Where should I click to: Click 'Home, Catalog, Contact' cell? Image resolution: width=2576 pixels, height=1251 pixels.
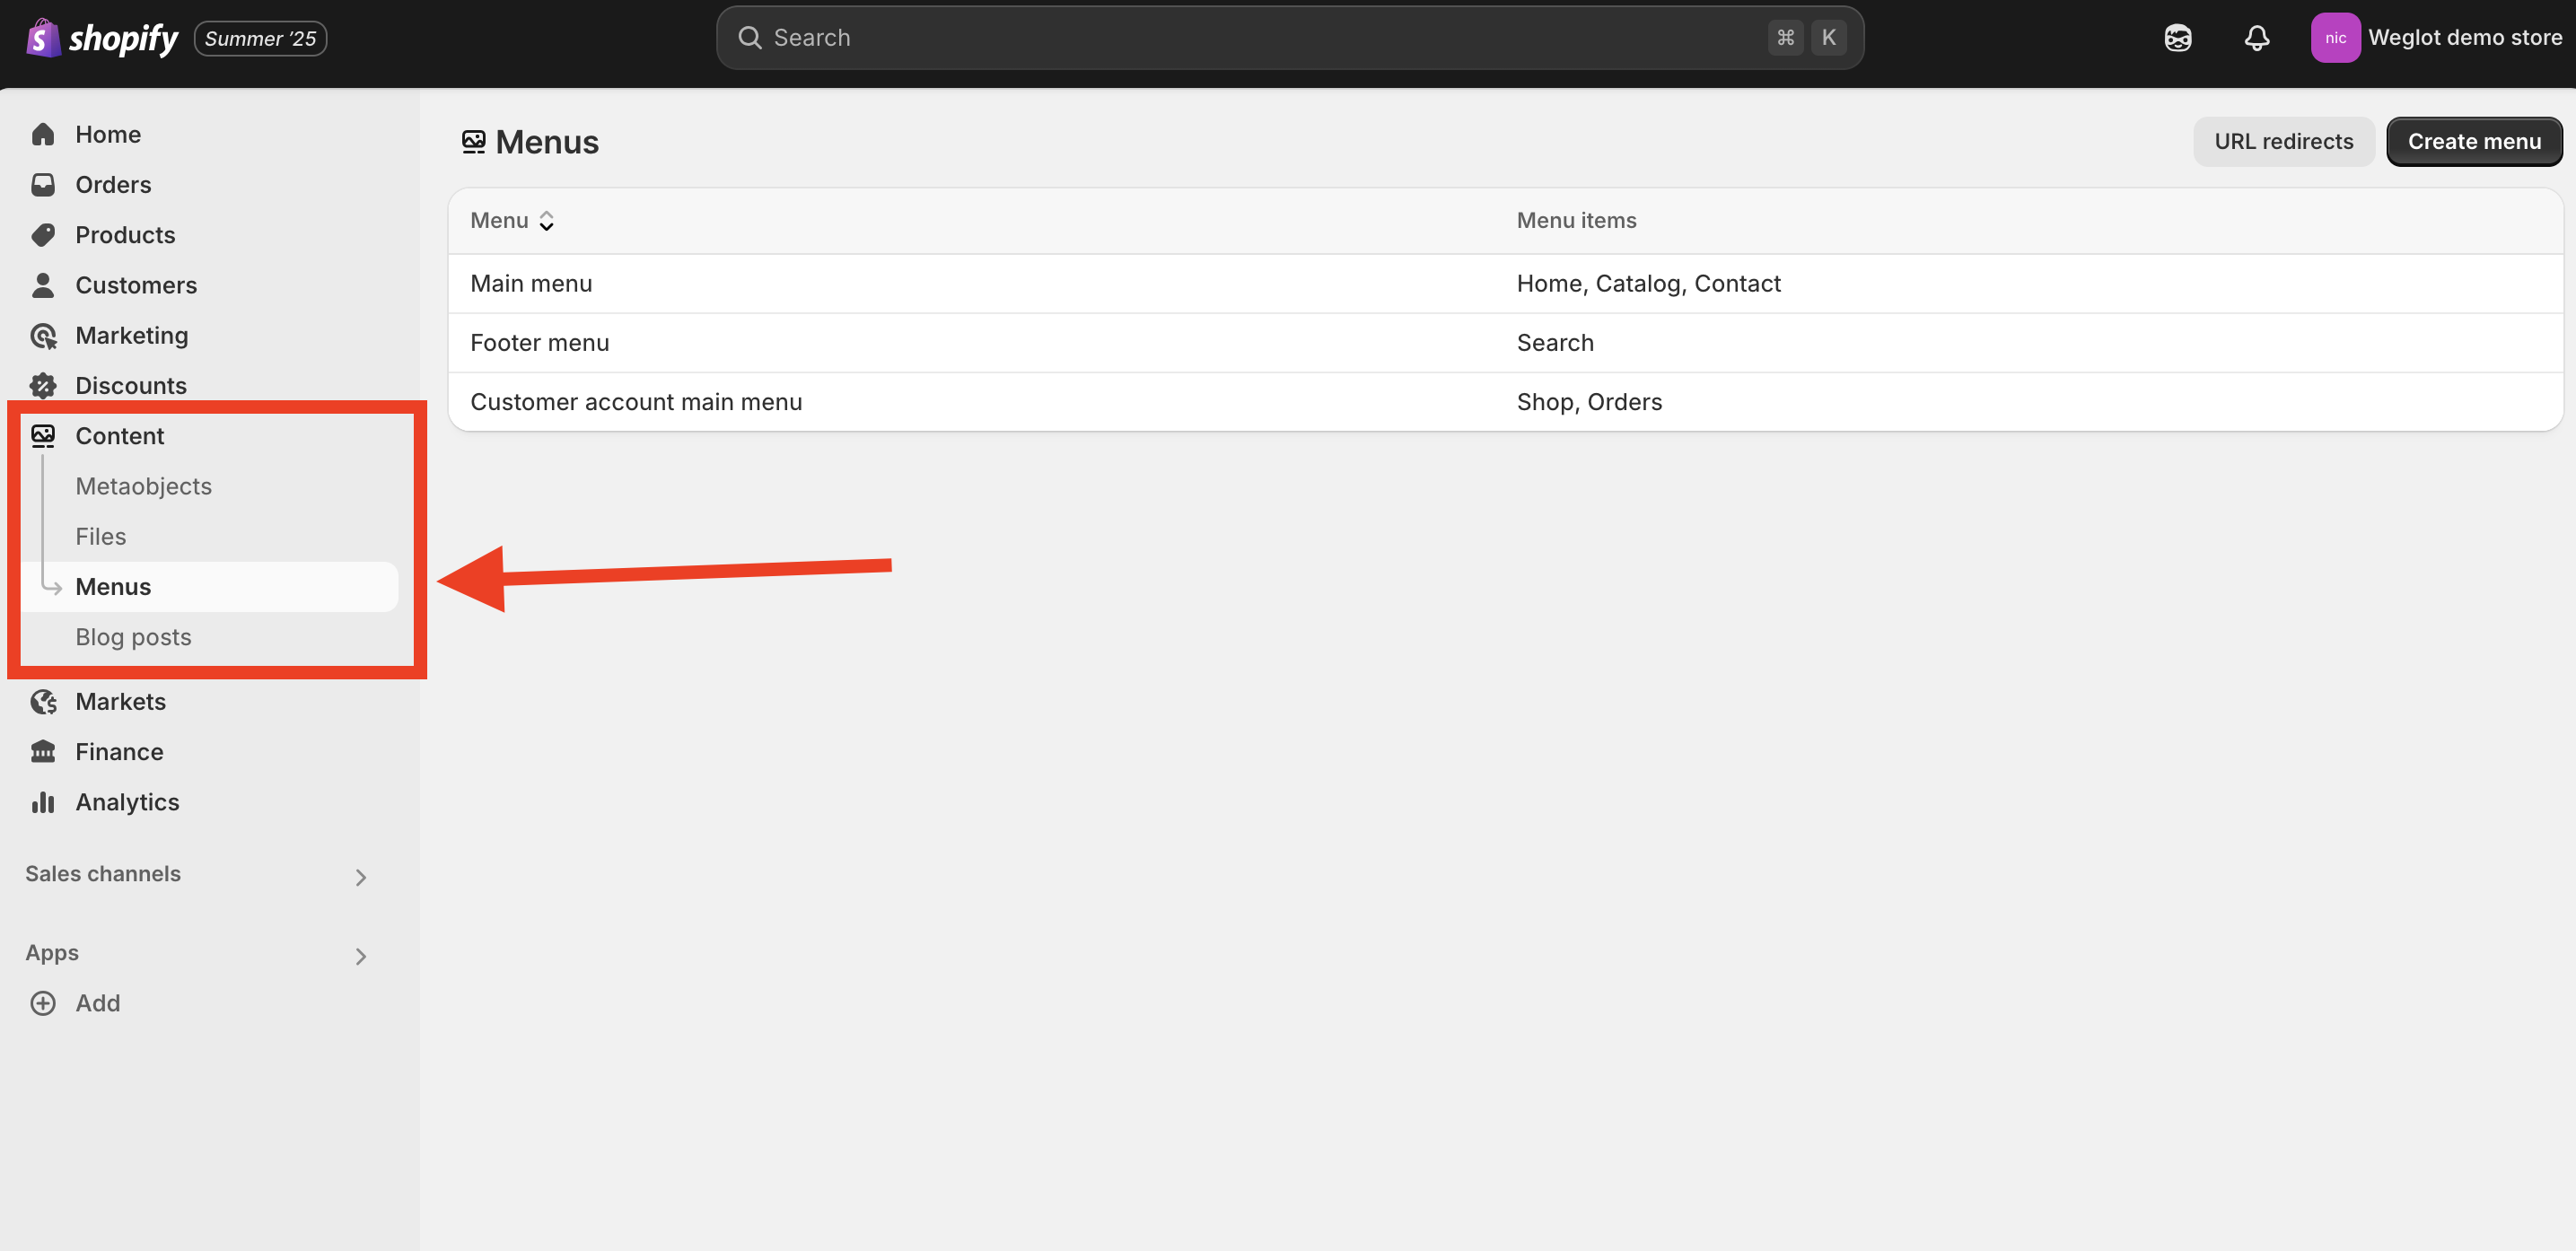[1648, 284]
